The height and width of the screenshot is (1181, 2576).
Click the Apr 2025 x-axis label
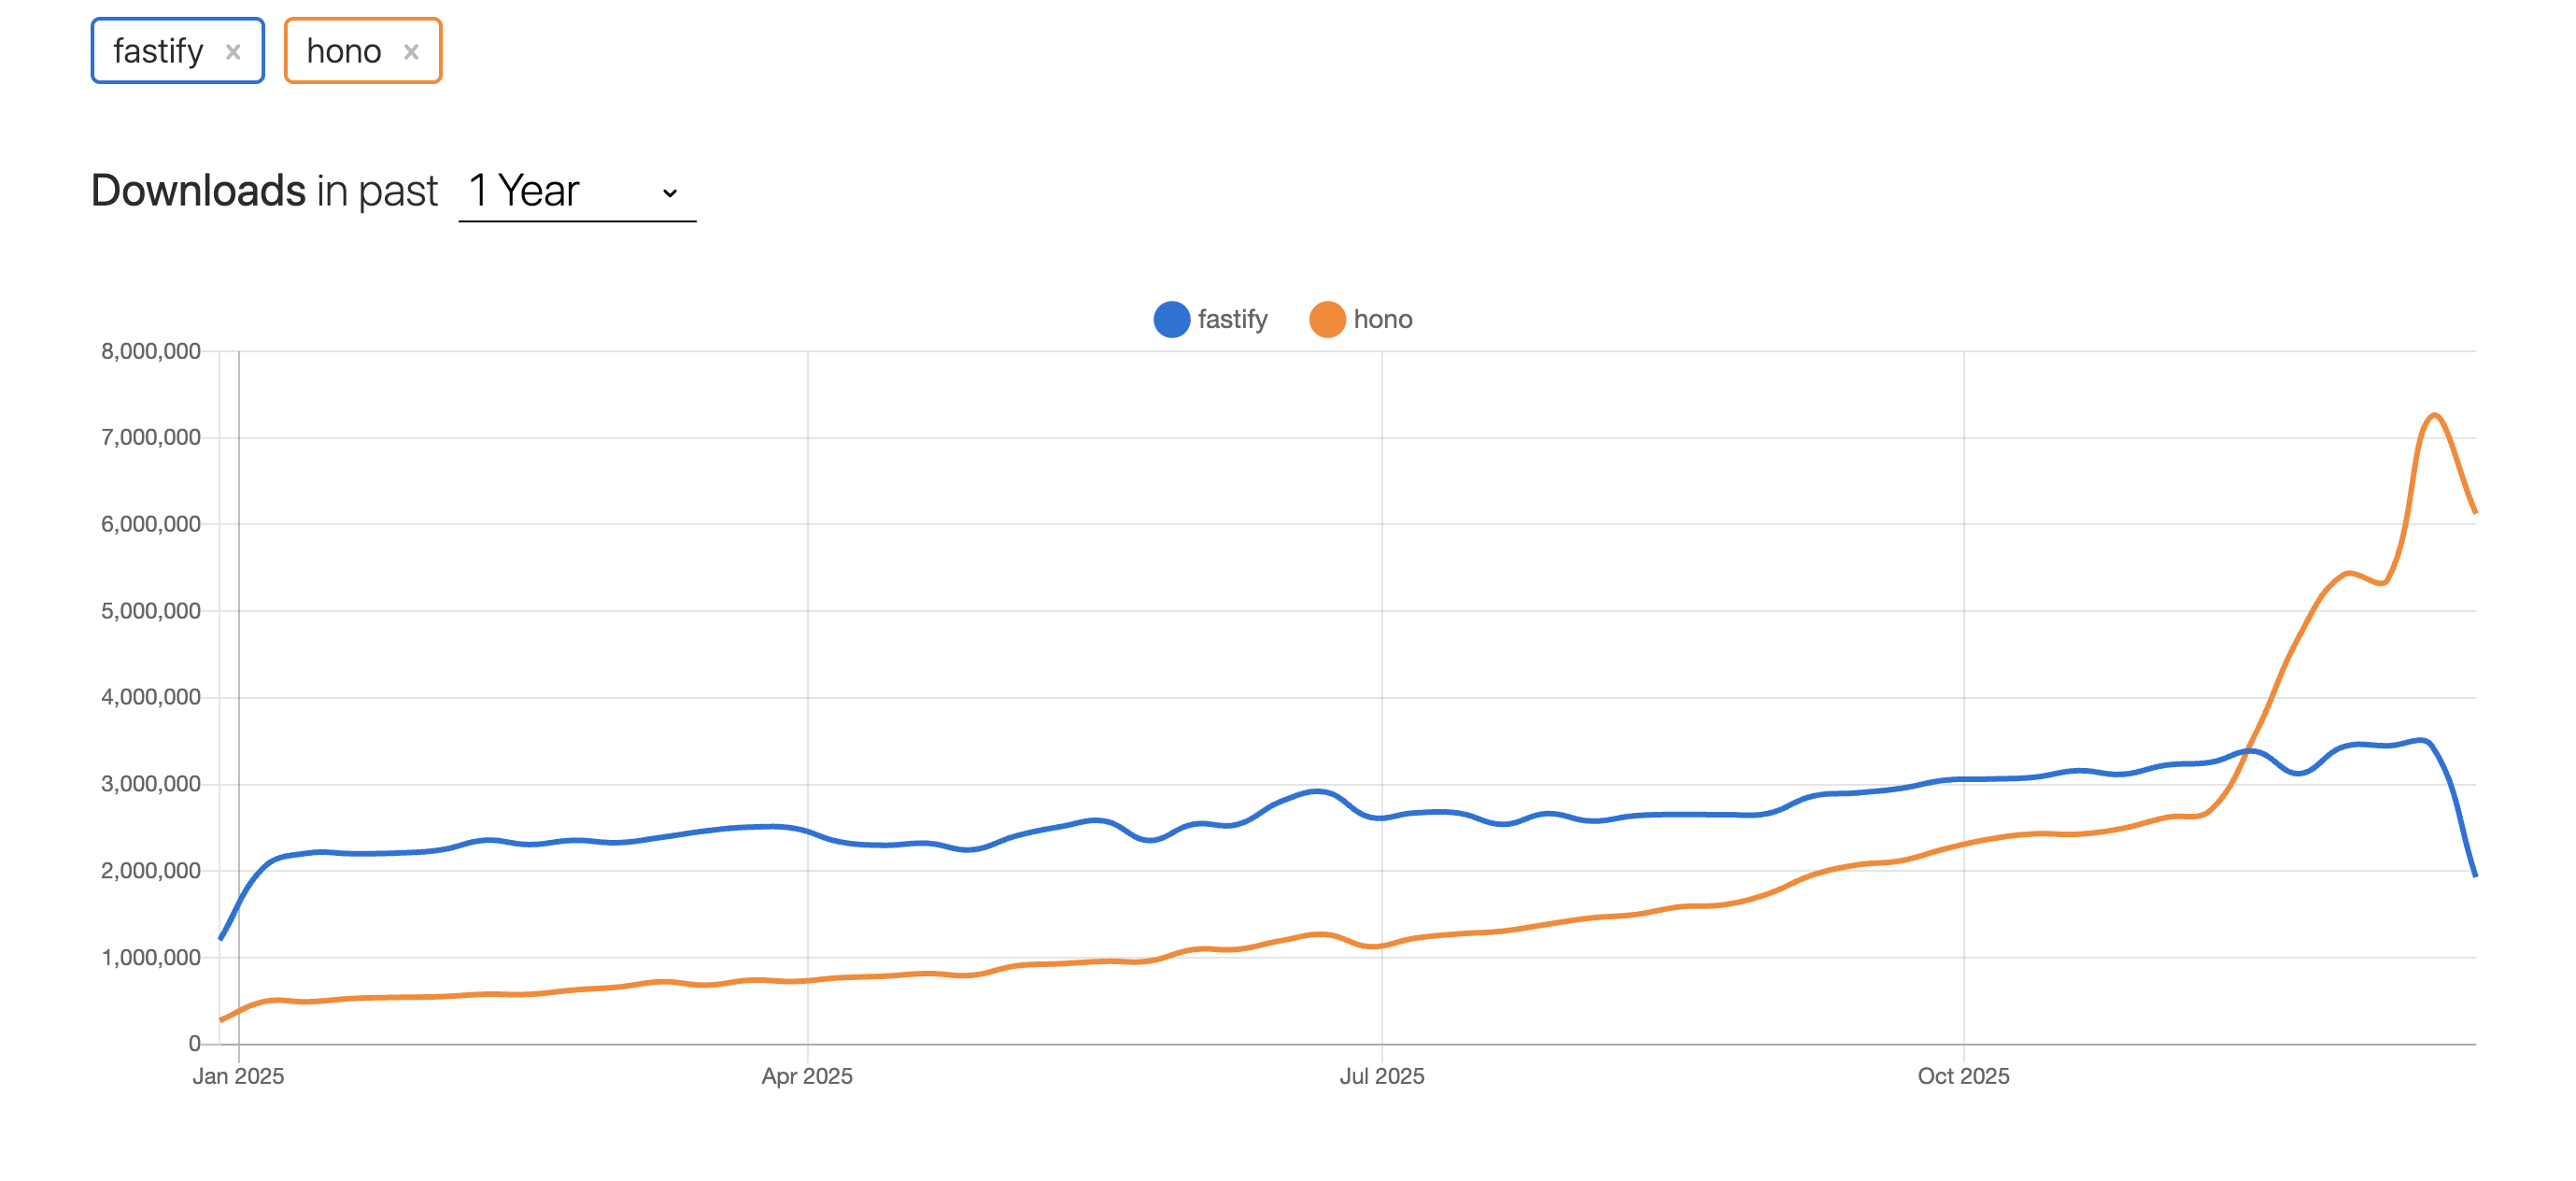point(807,1076)
